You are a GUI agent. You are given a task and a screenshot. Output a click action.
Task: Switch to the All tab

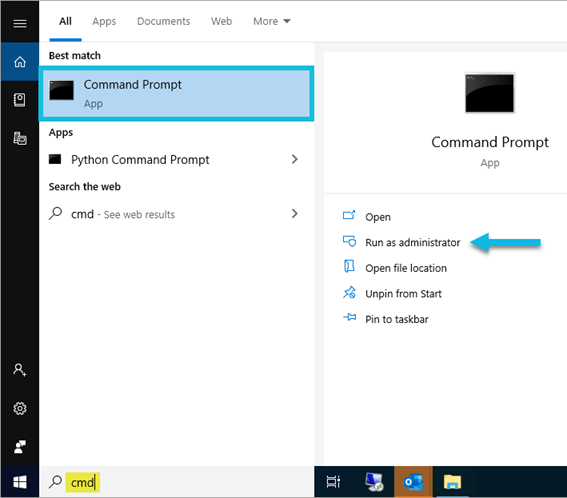[x=65, y=21]
